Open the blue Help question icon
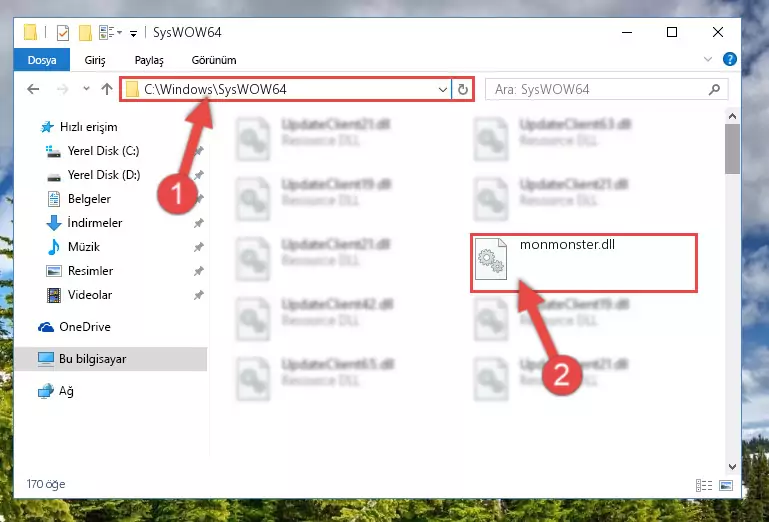769x522 pixels. pyautogui.click(x=730, y=59)
